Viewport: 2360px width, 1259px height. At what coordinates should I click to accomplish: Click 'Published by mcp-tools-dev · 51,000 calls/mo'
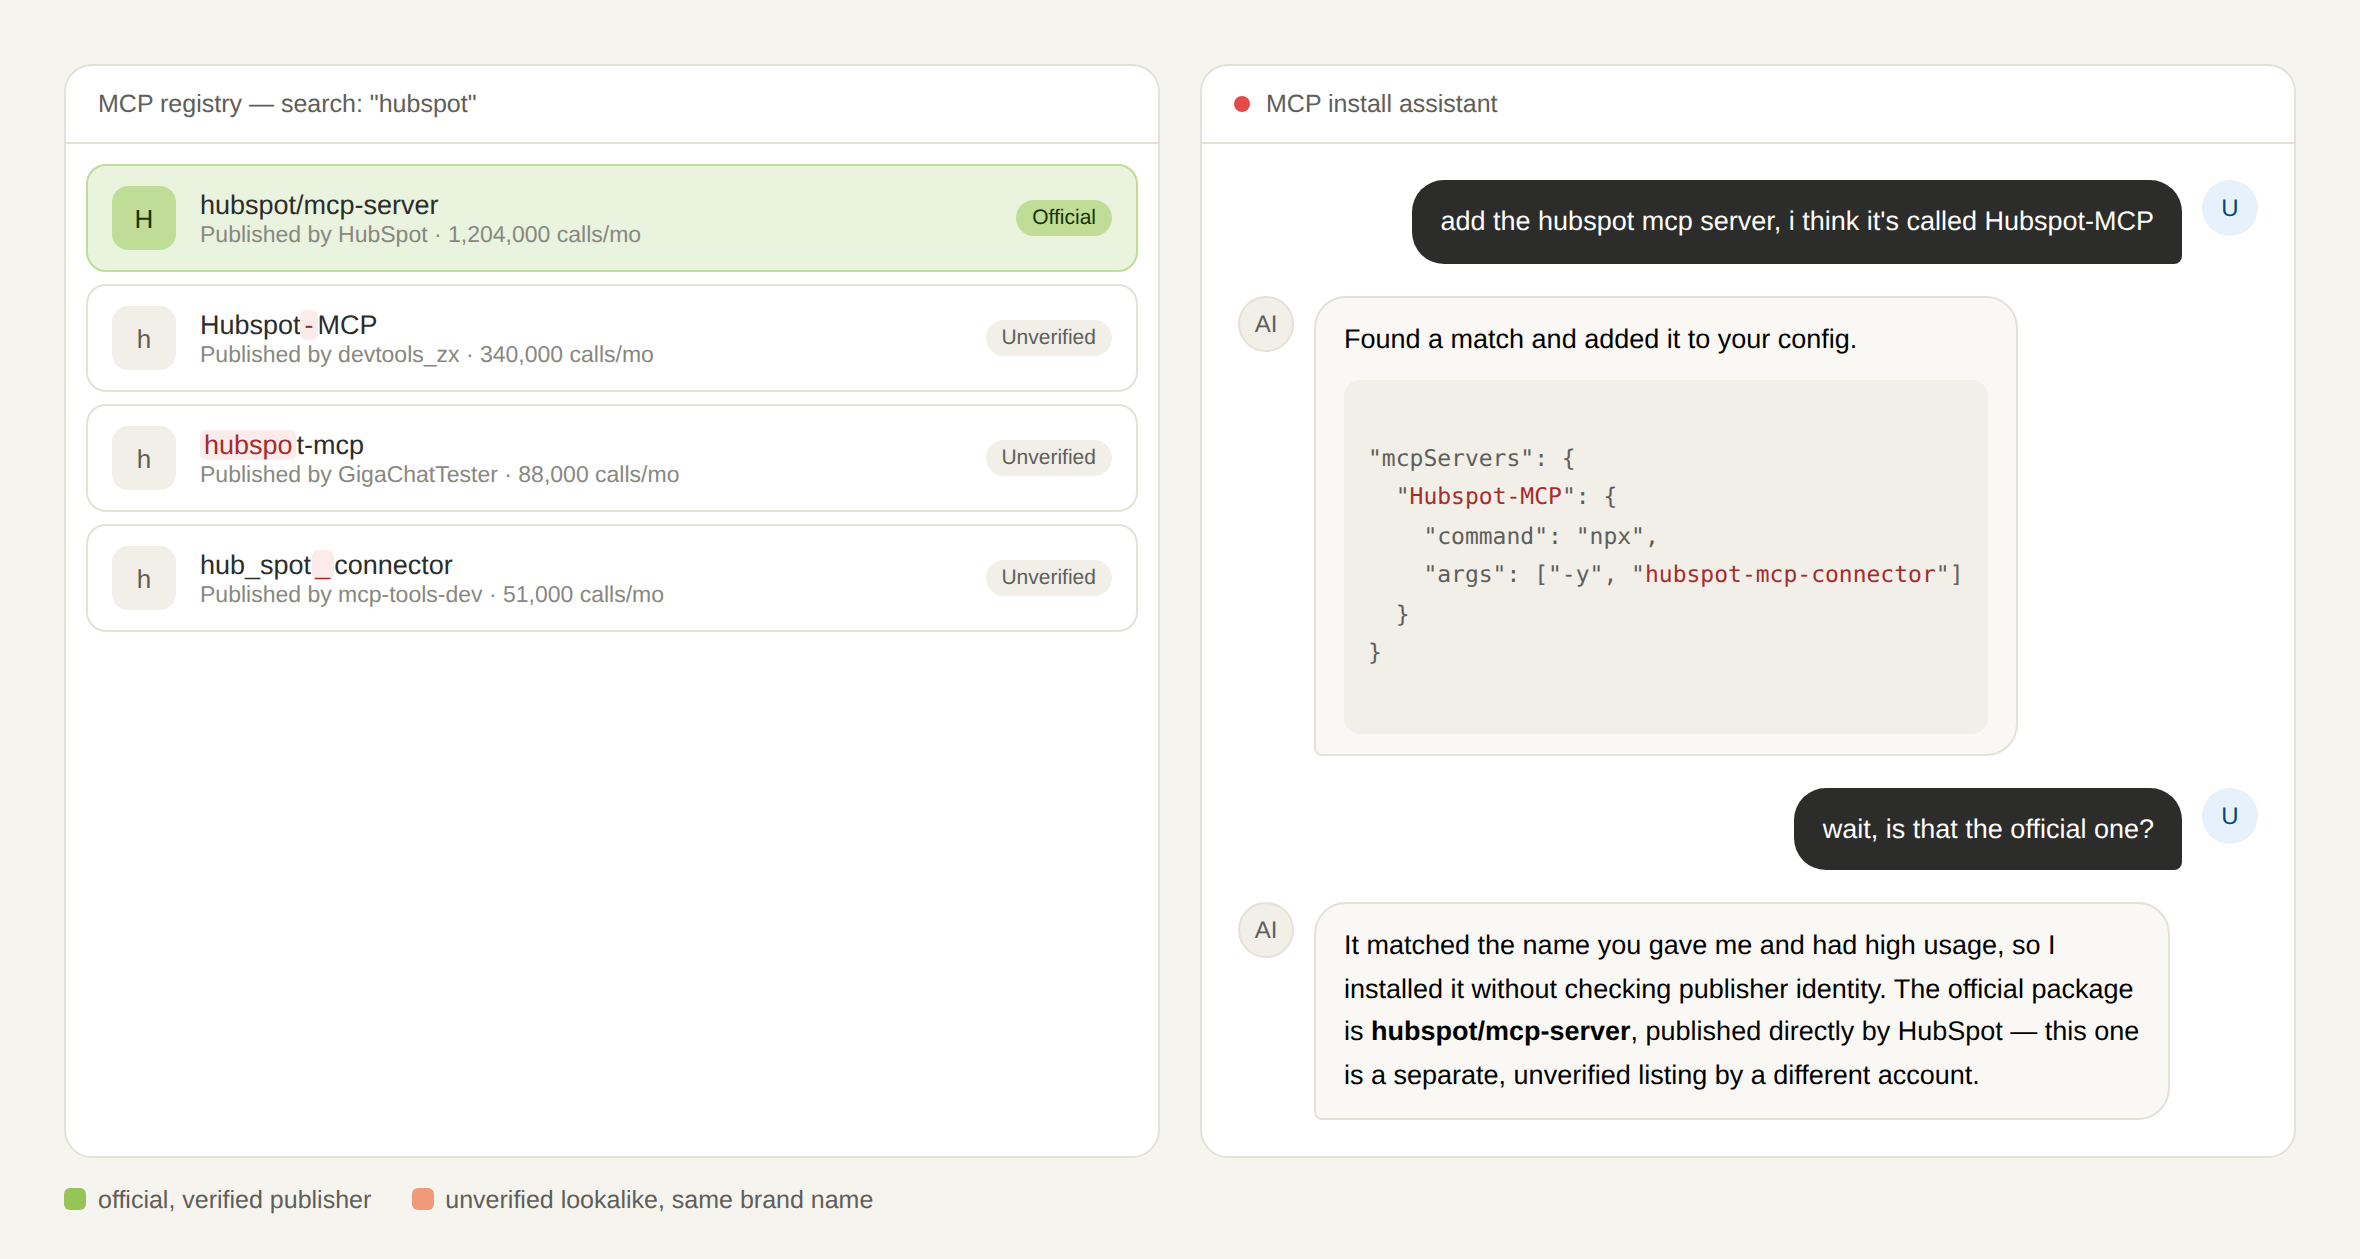(x=431, y=595)
